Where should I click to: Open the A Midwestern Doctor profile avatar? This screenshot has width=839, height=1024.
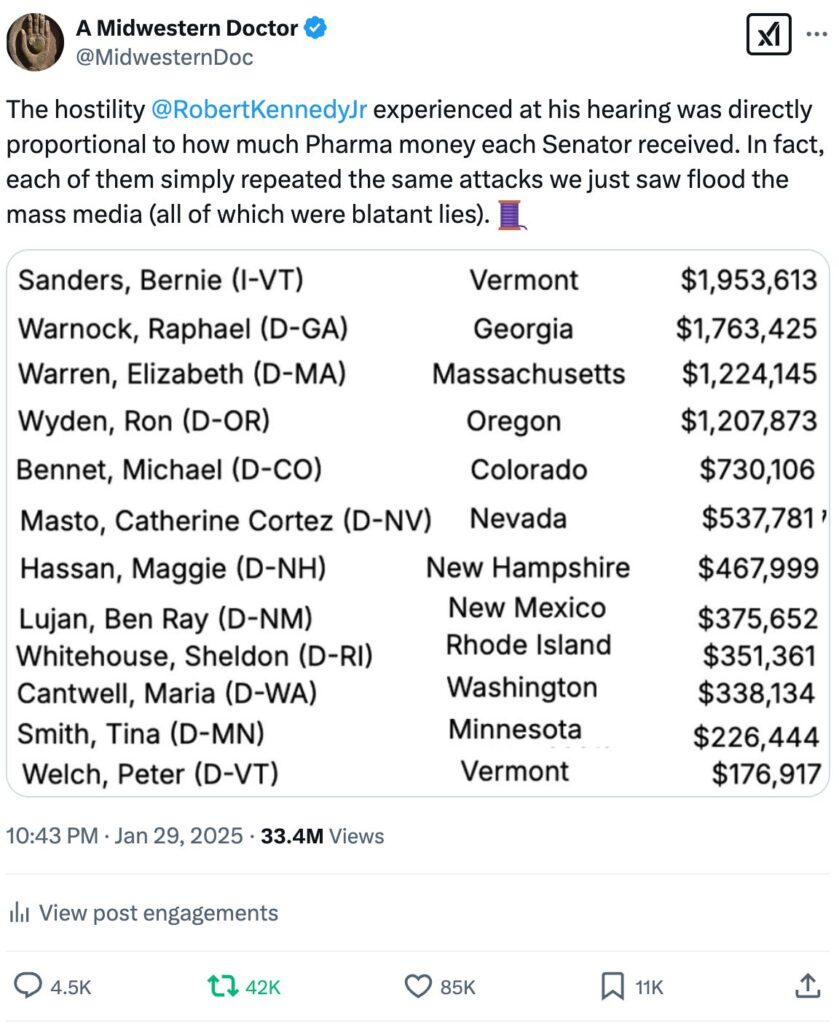(35, 42)
